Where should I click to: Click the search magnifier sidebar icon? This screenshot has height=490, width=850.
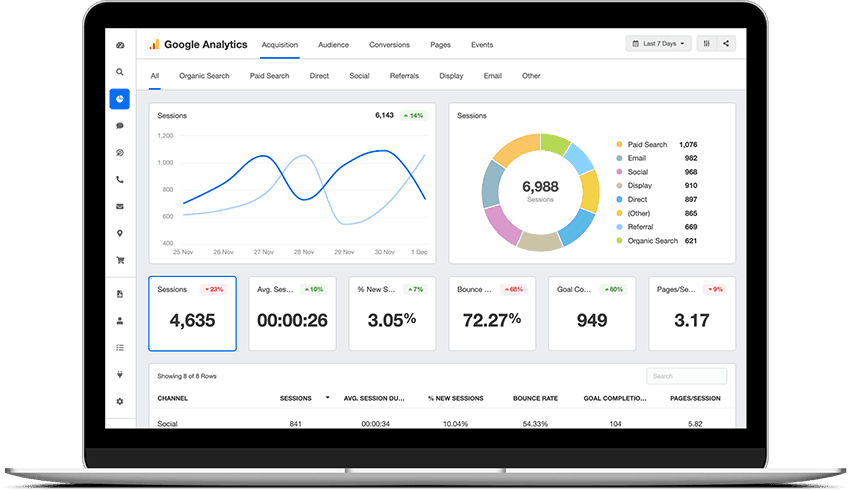click(x=120, y=72)
